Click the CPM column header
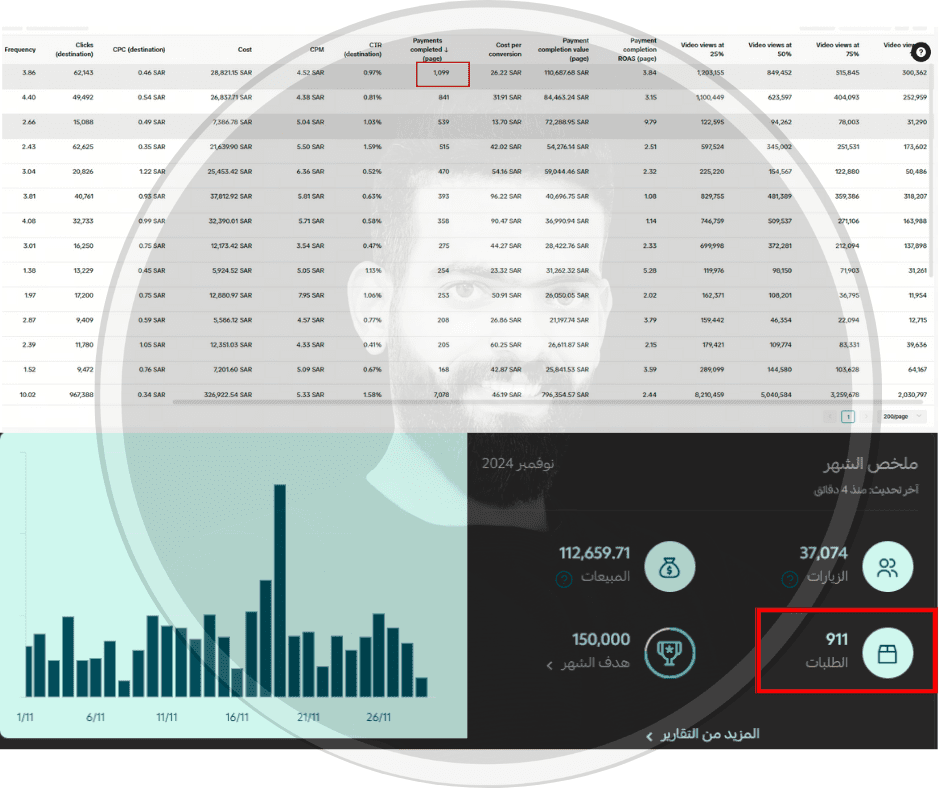Viewport: 940px width, 788px height. 317,49
